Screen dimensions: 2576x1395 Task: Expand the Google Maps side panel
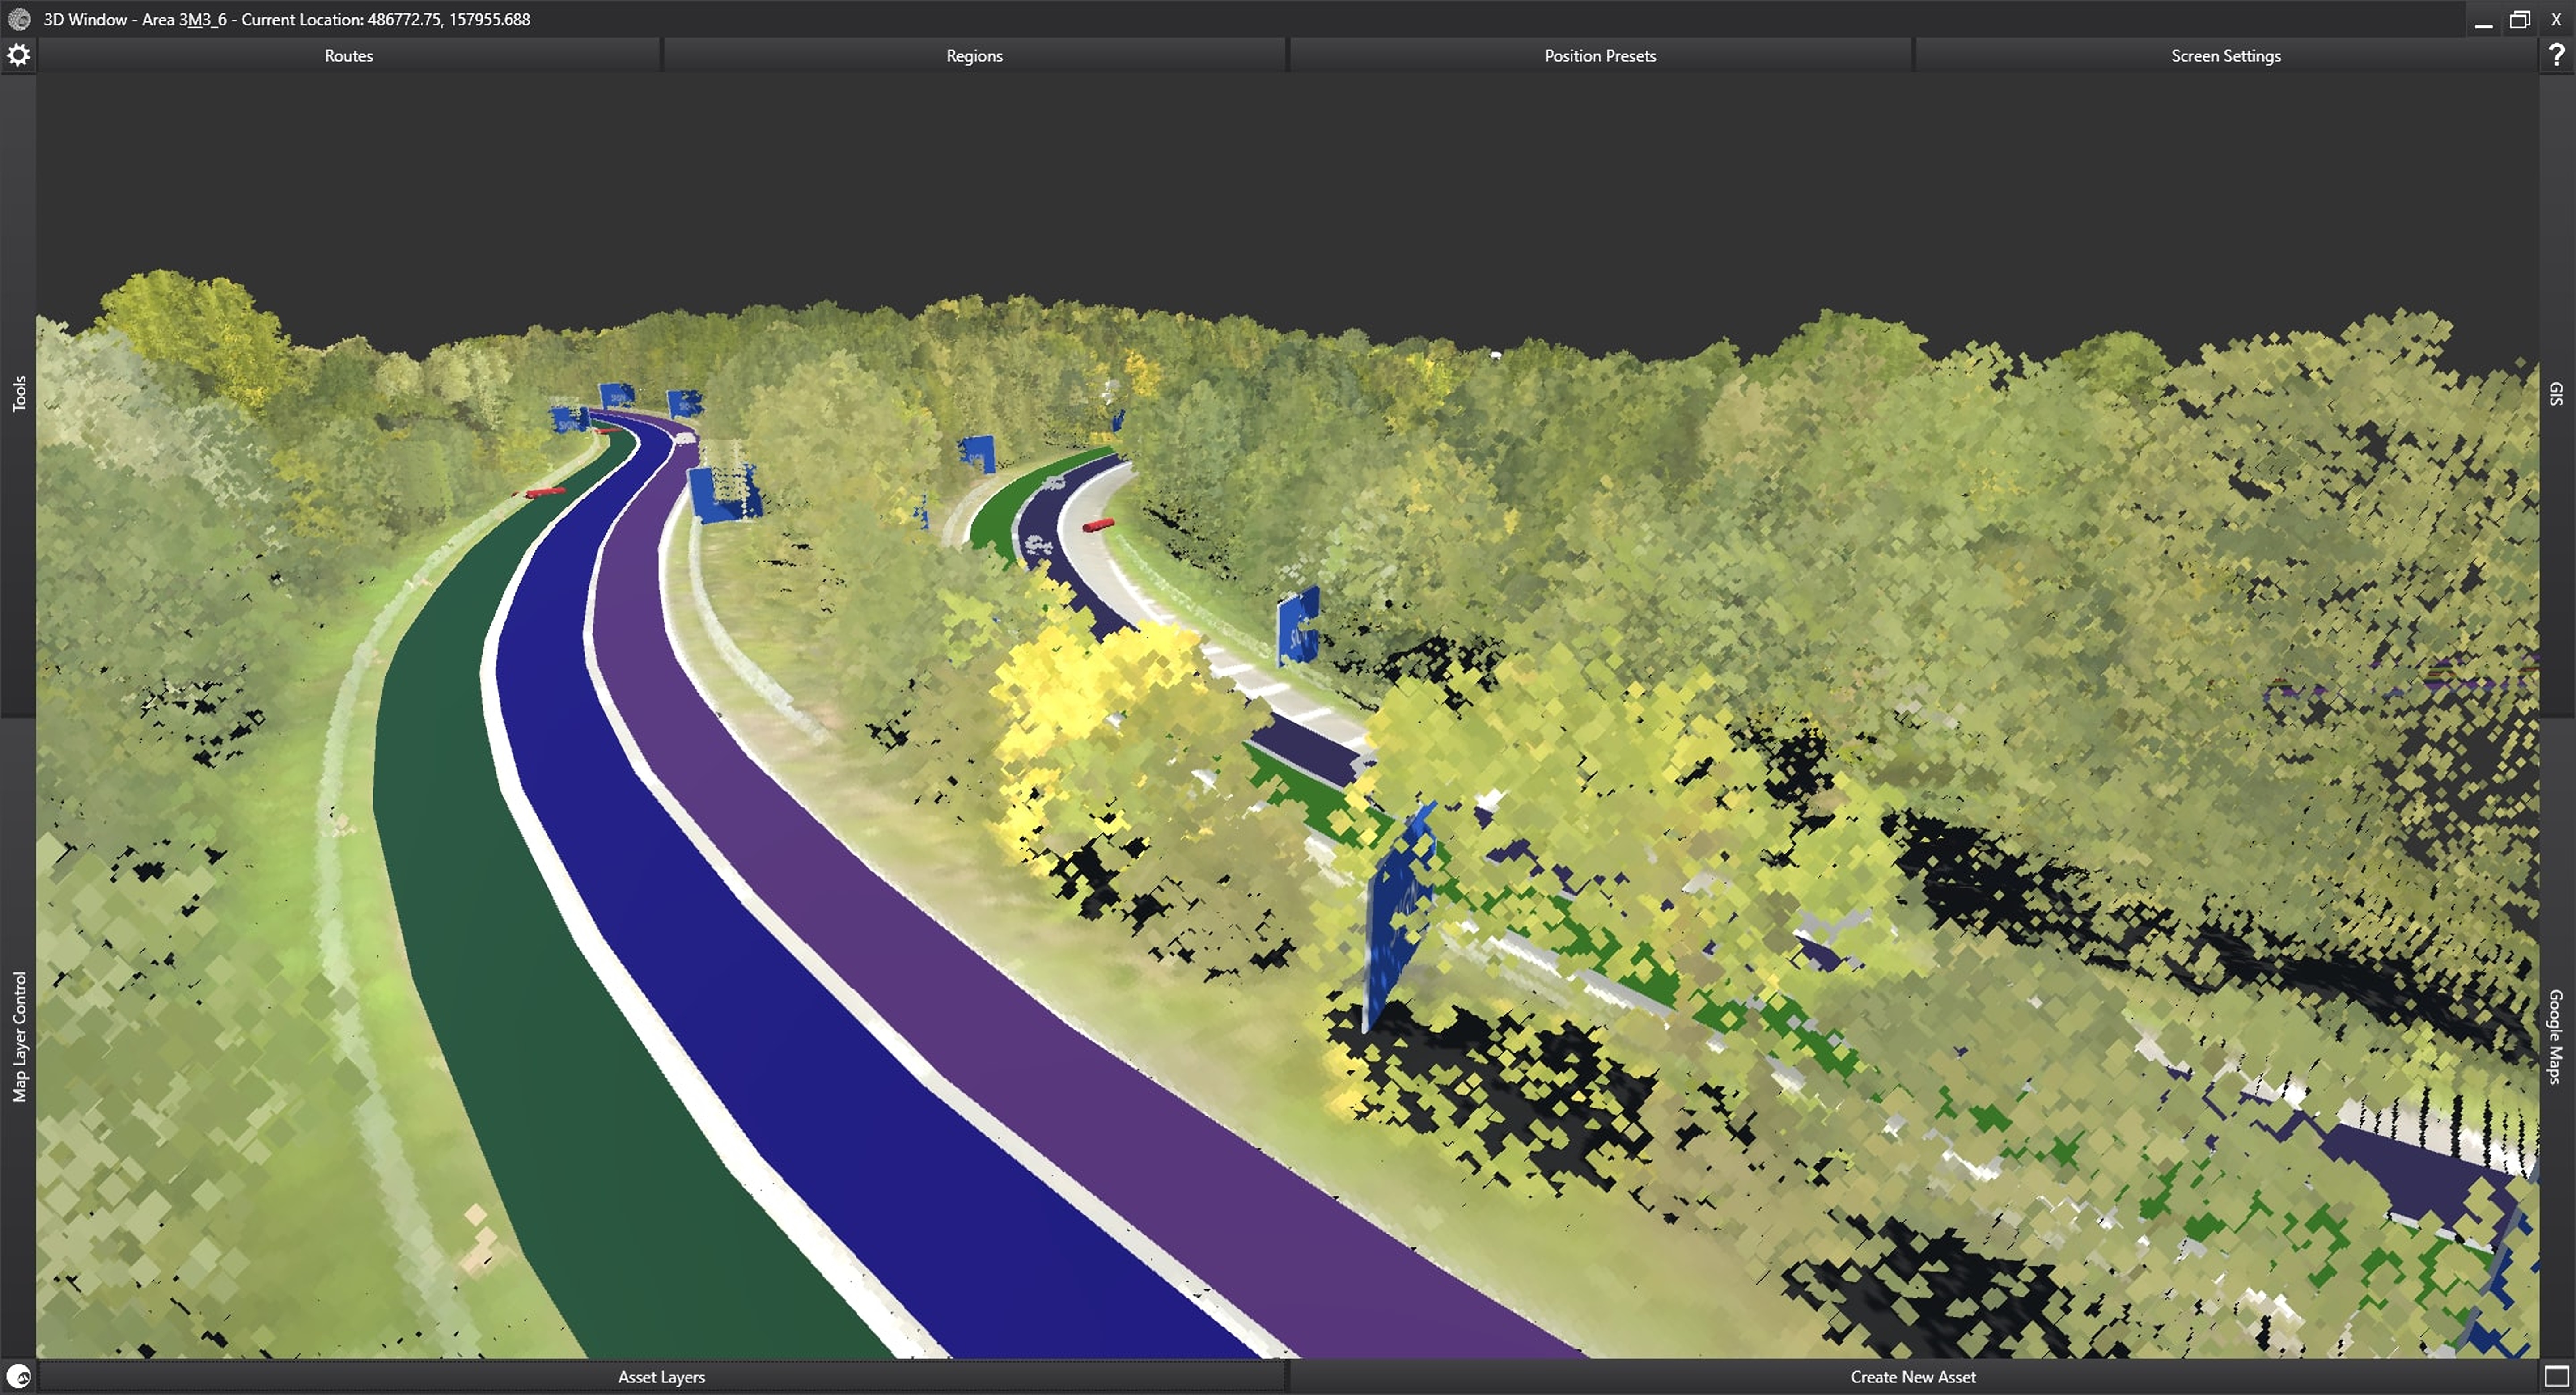2556,1036
